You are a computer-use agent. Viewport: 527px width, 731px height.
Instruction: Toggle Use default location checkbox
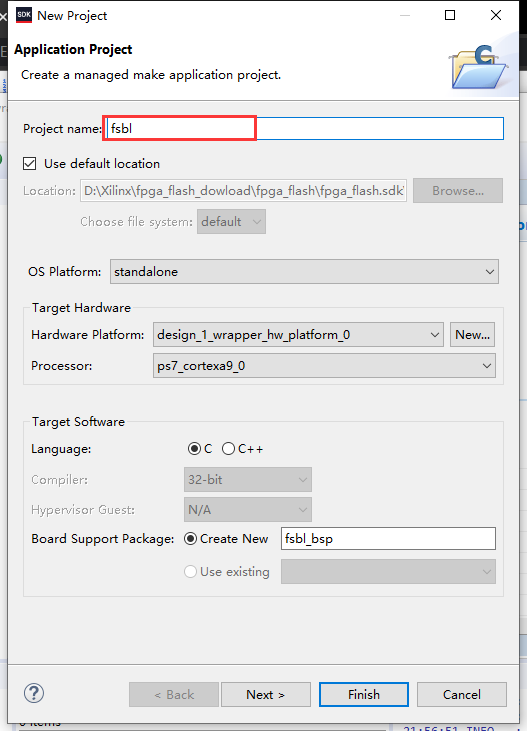click(29, 164)
